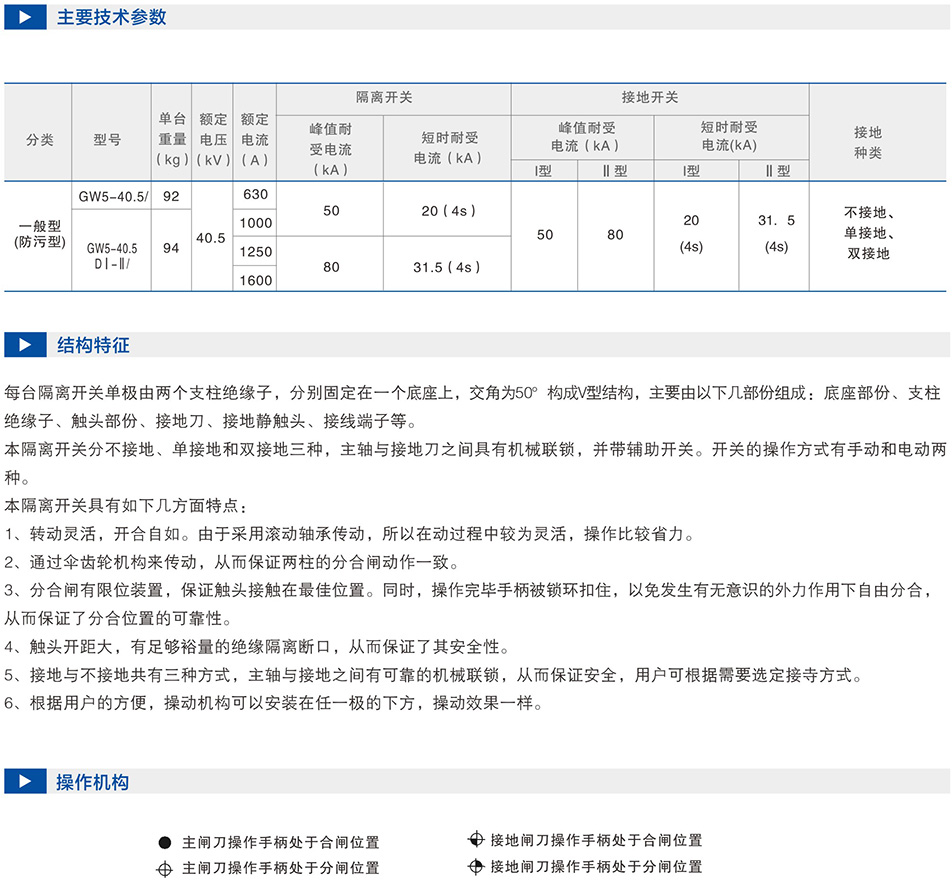
Task: Click the solid black circle legend symbol
Action: 165,843
